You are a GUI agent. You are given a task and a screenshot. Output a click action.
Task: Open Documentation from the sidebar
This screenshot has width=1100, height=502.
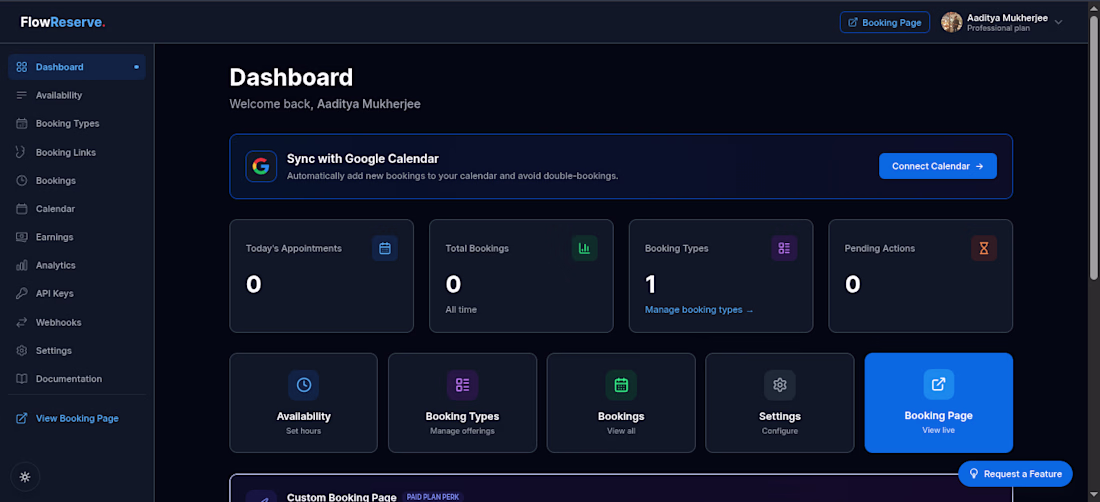pyautogui.click(x=77, y=379)
